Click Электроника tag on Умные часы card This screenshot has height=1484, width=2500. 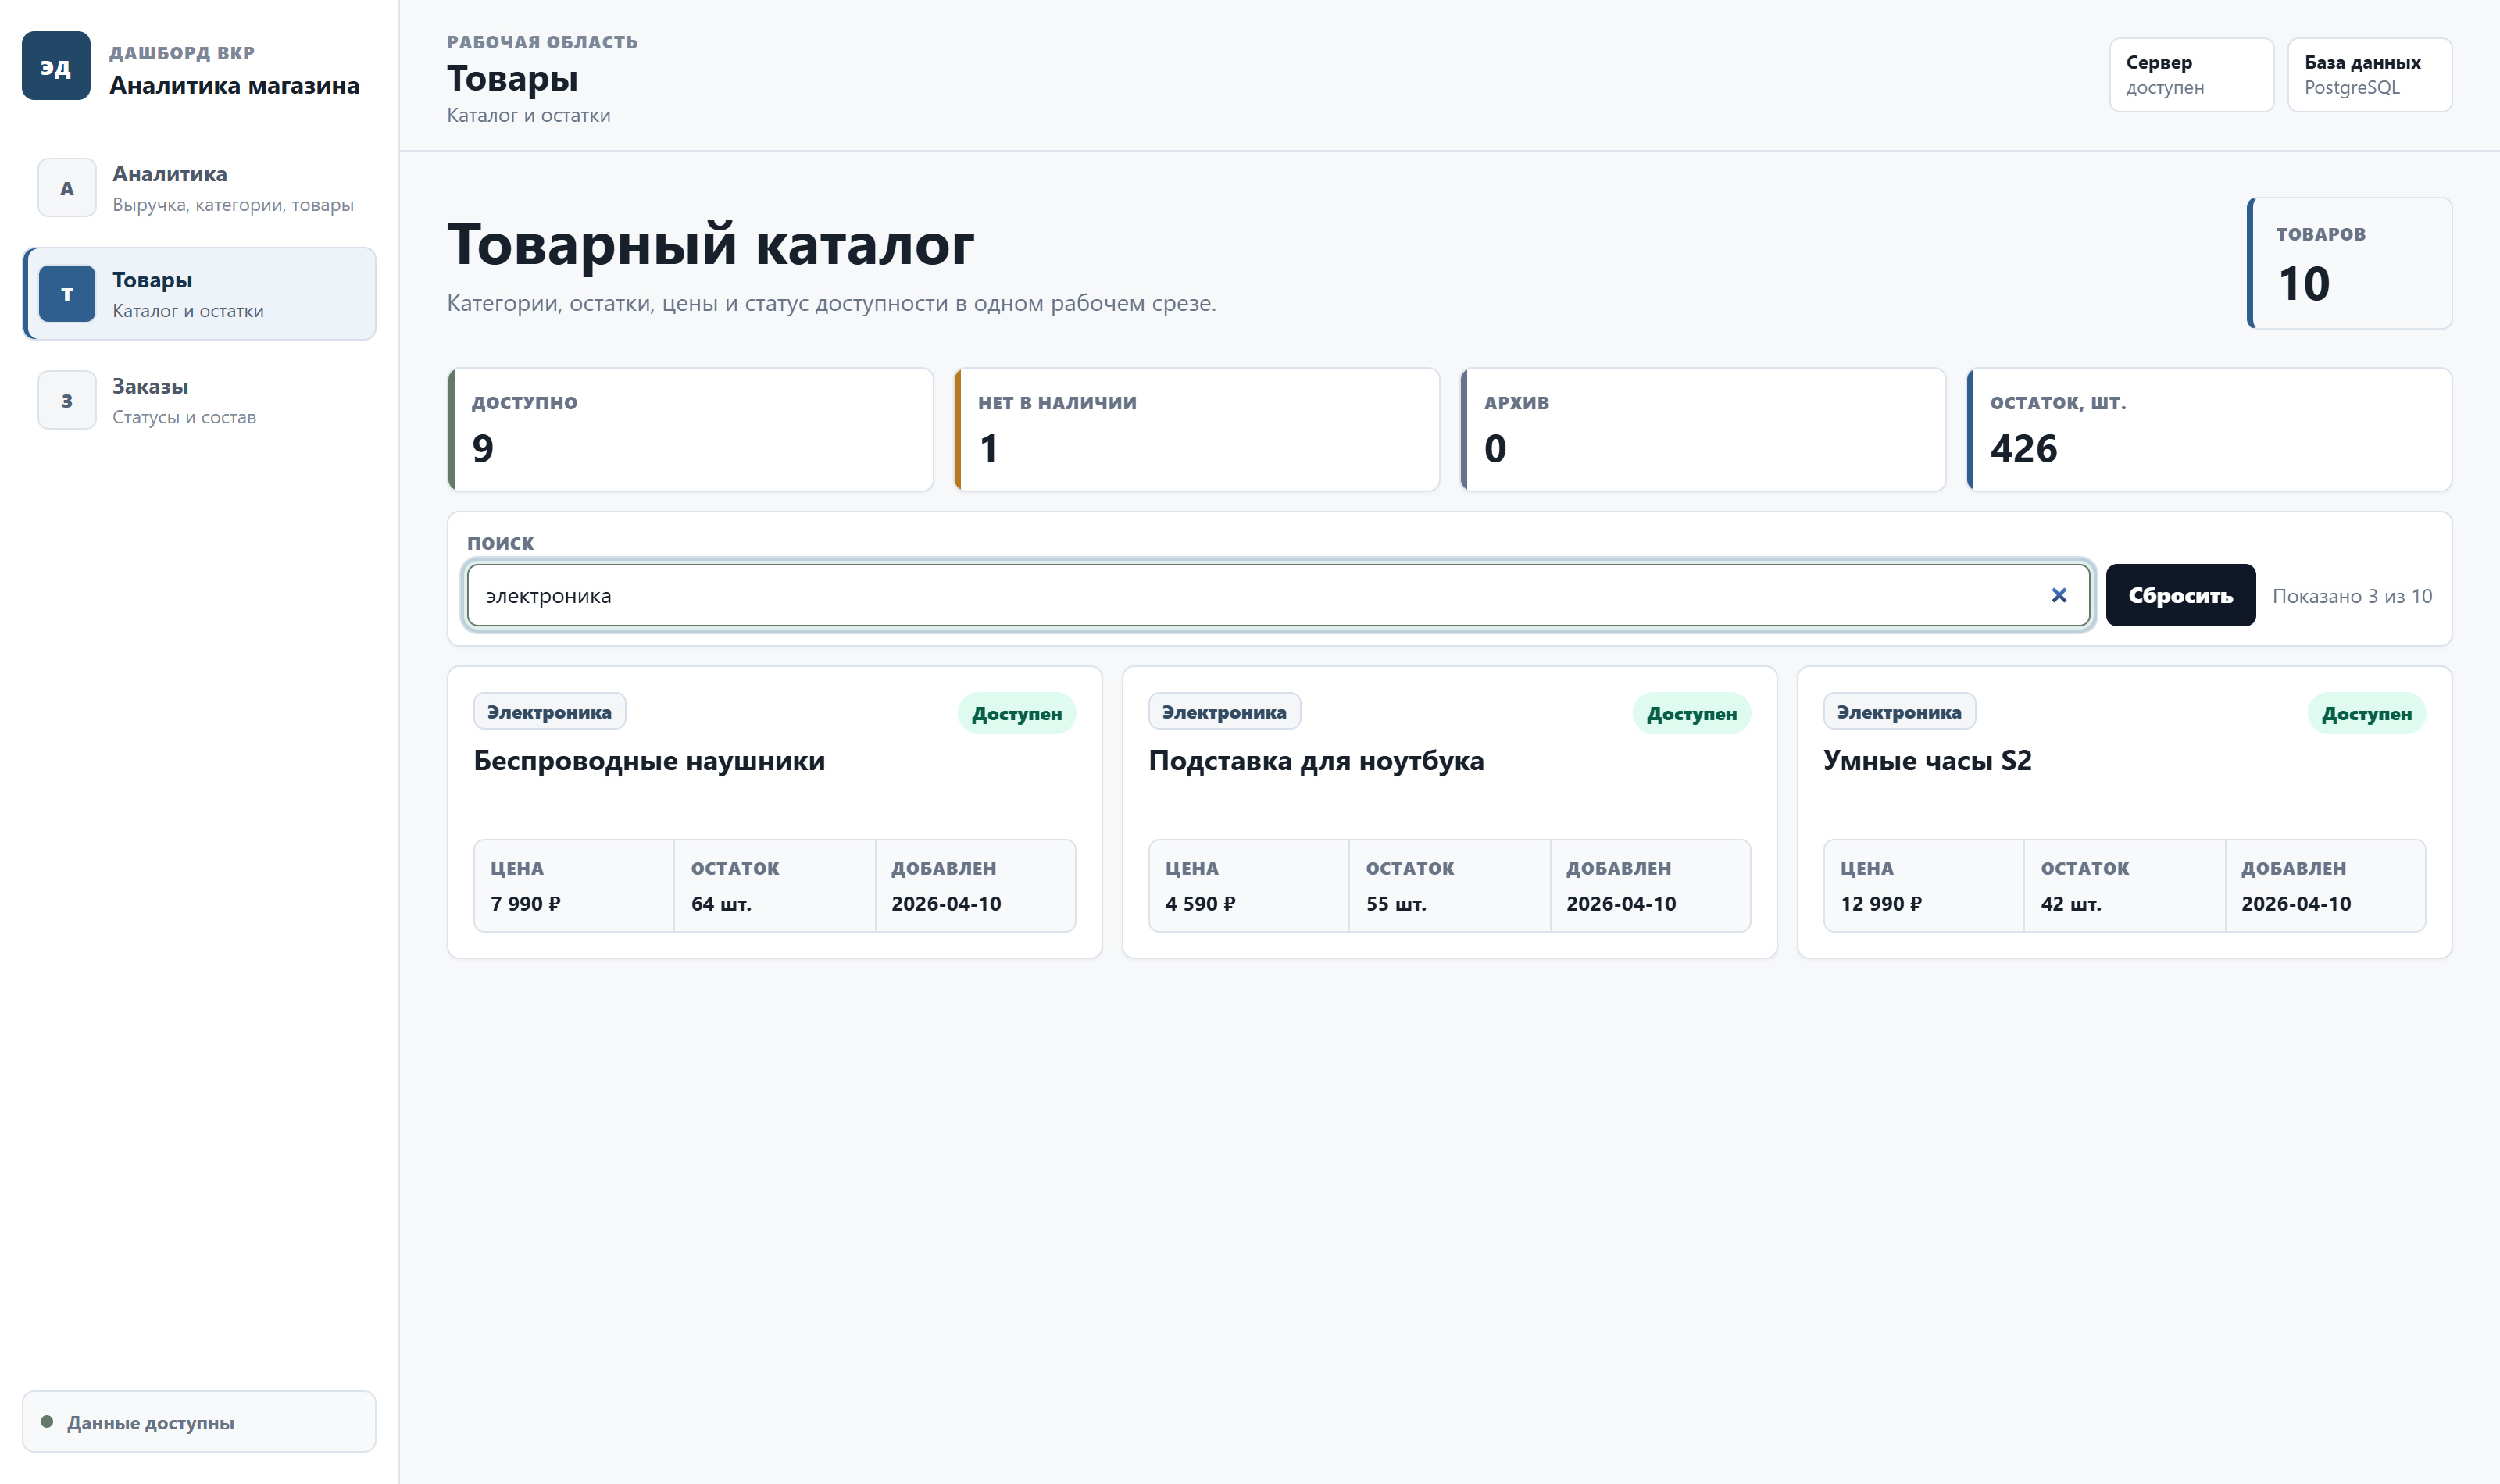1899,712
